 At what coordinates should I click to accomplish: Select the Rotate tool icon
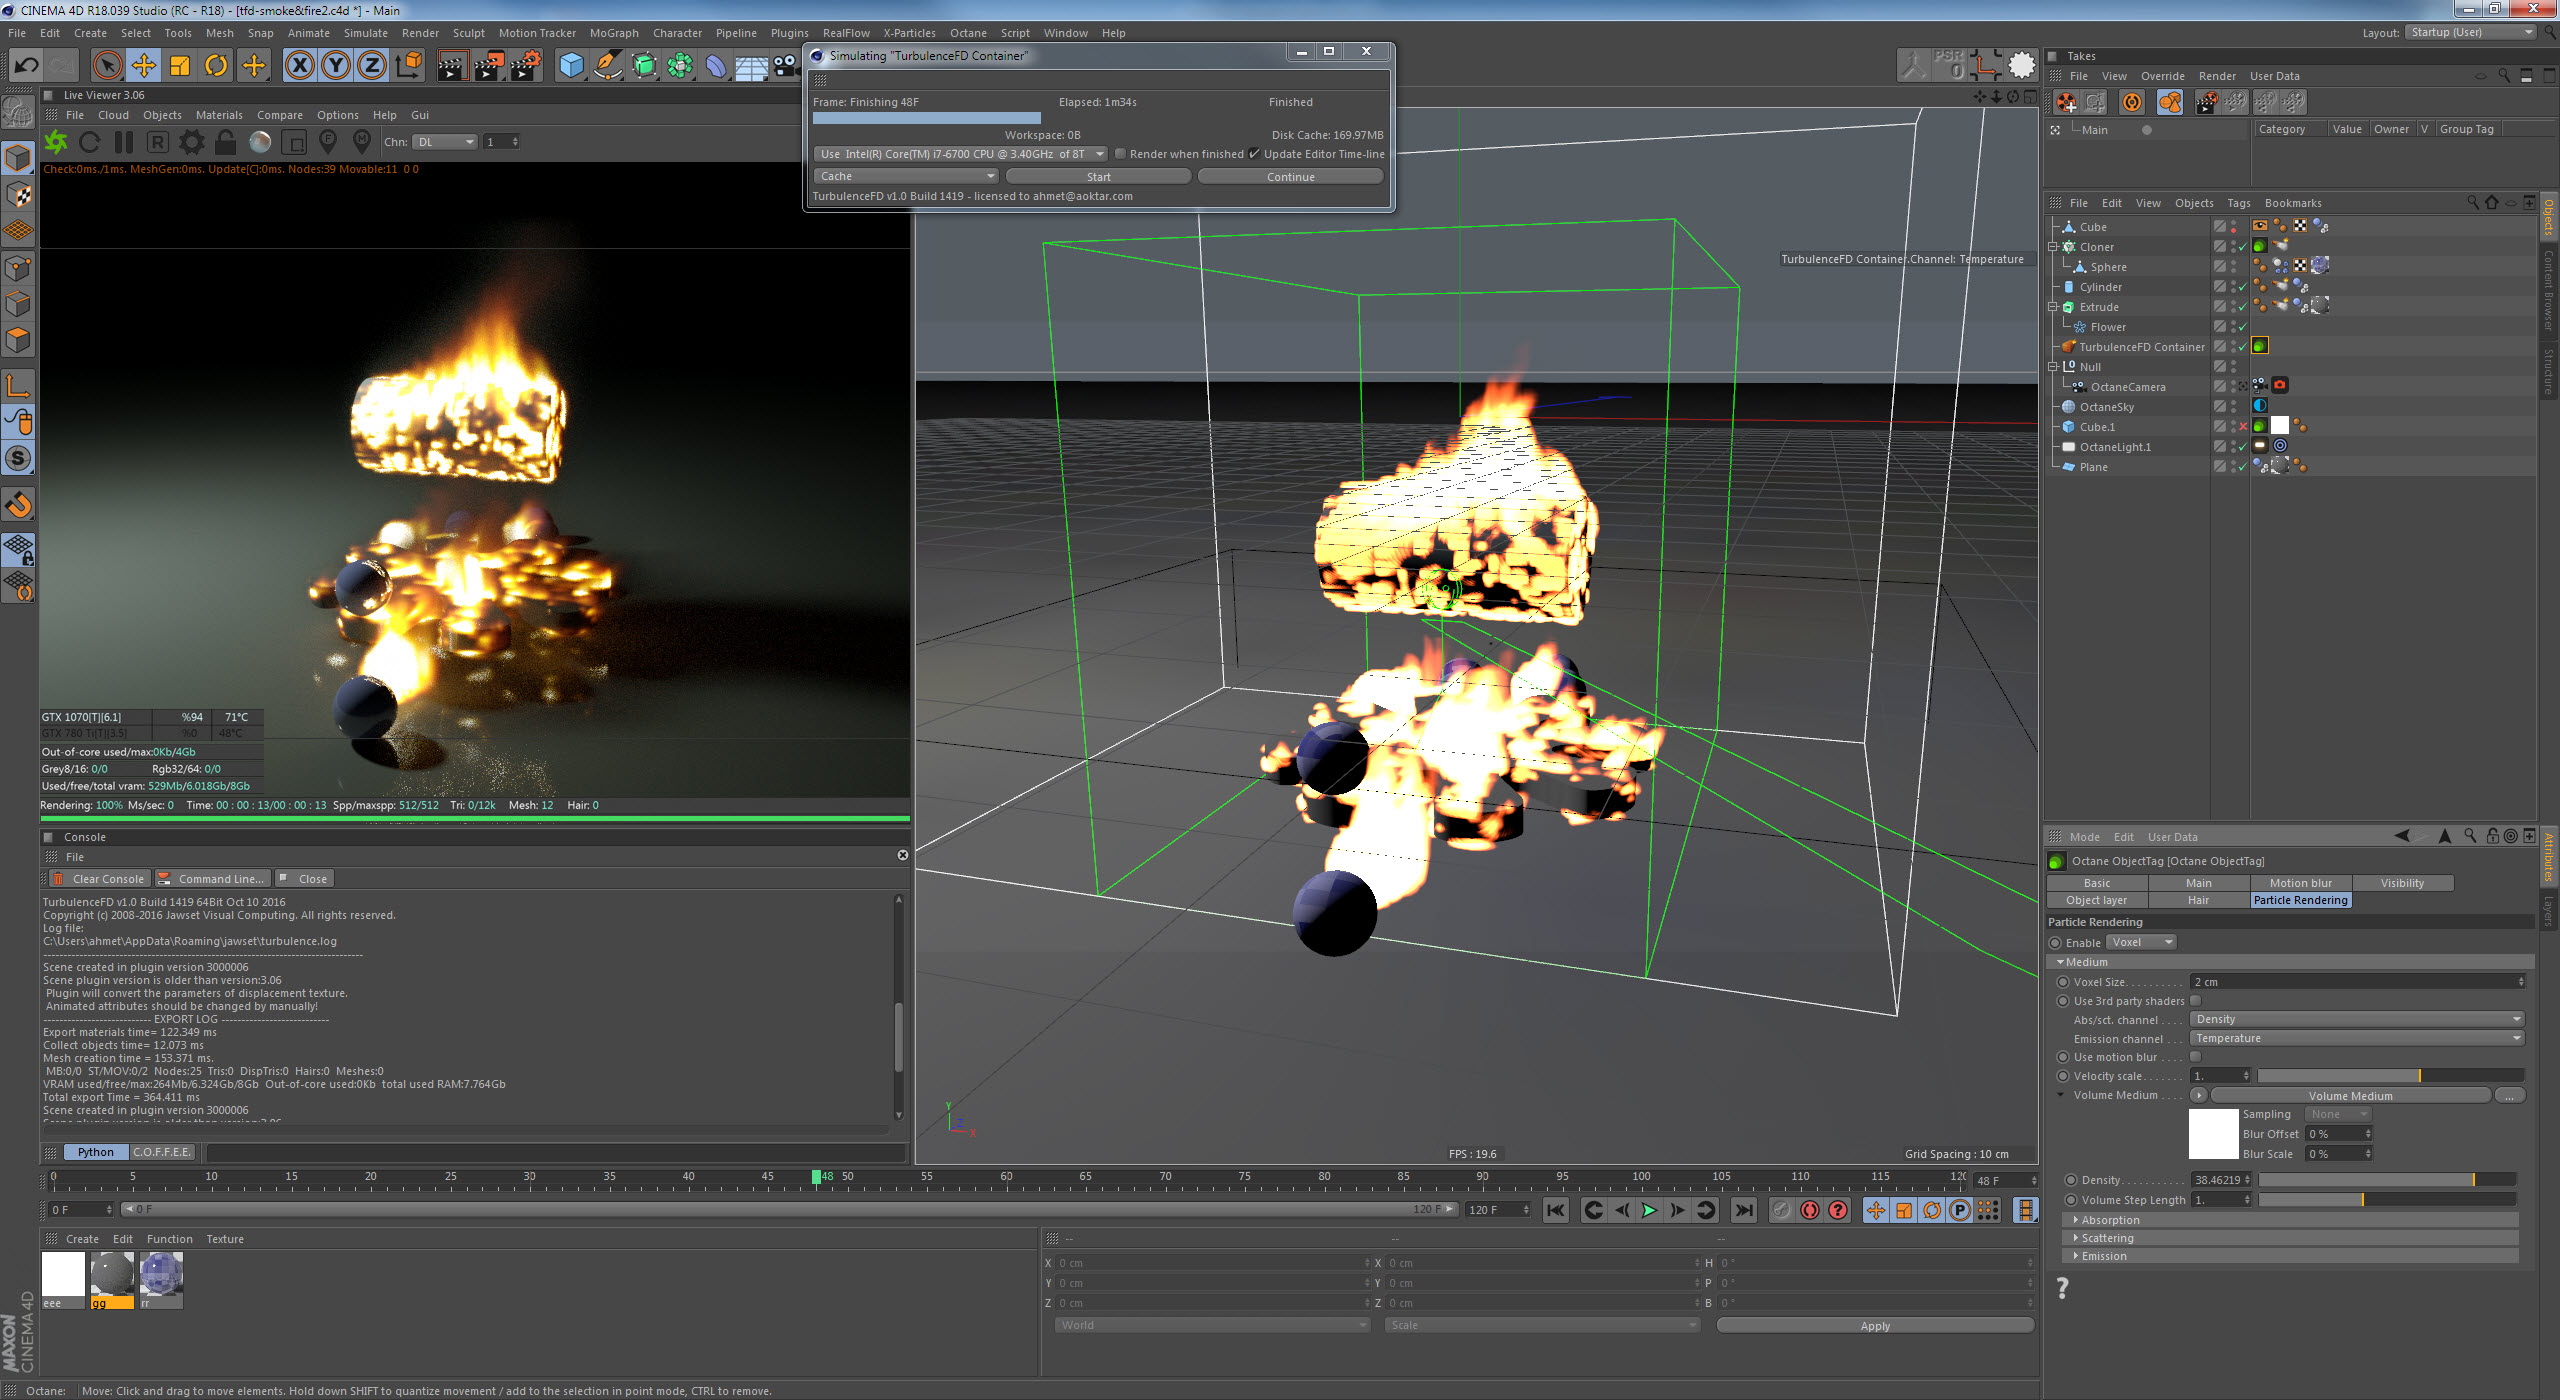pyautogui.click(x=215, y=66)
